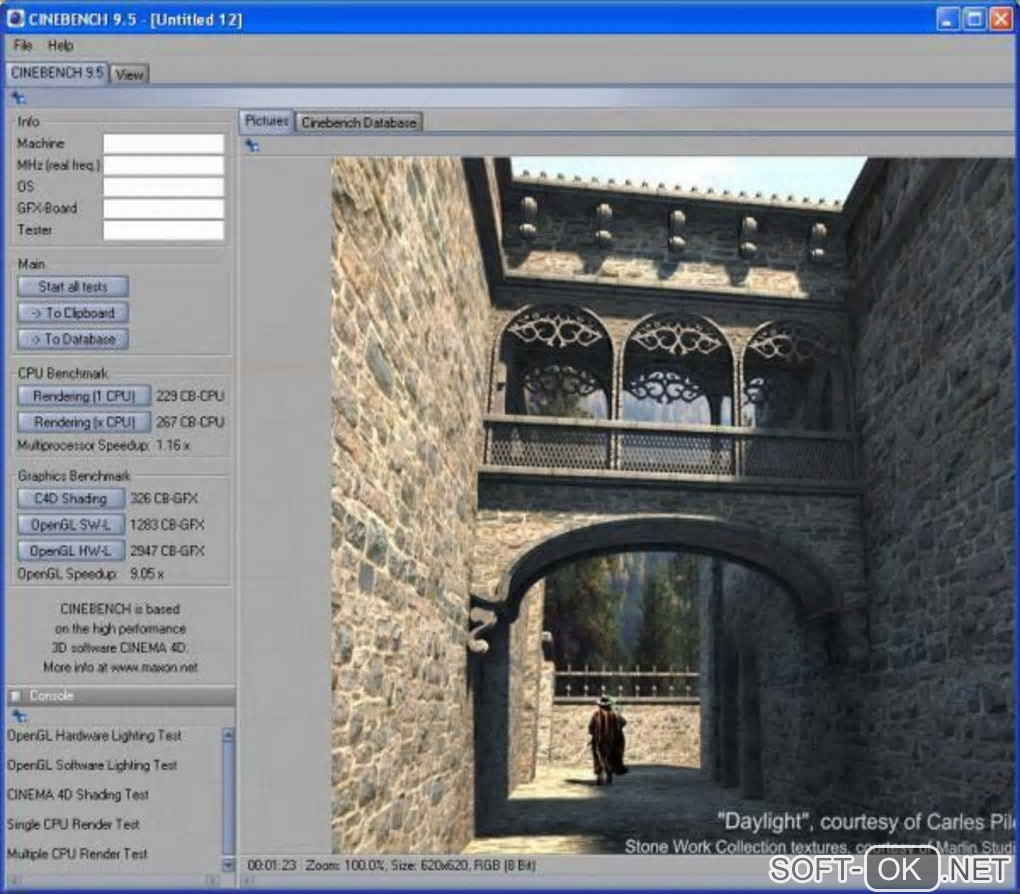Switch to the CINEBENCH 9.5 tab
1020x894 pixels.
pyautogui.click(x=57, y=73)
